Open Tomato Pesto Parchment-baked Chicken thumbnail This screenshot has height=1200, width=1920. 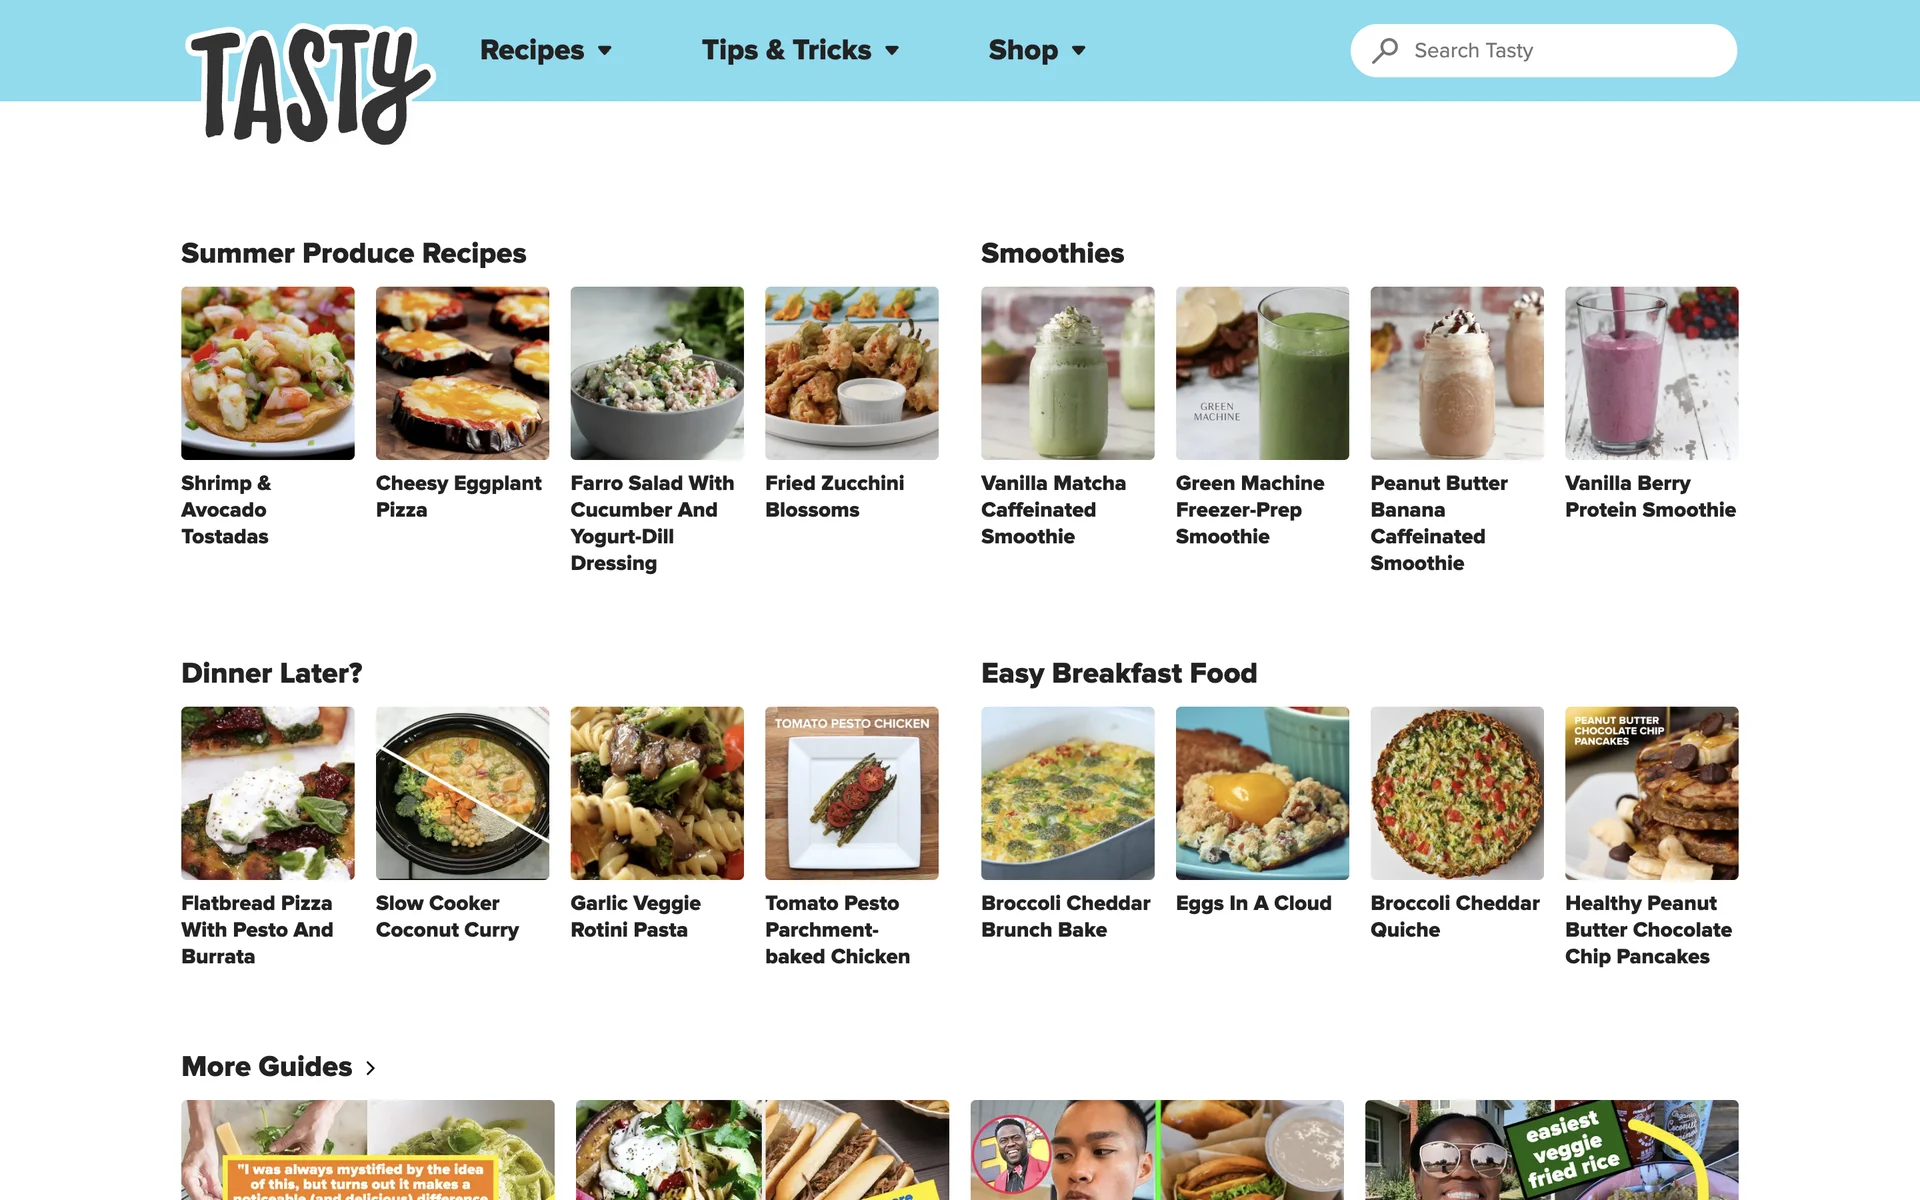pos(852,793)
